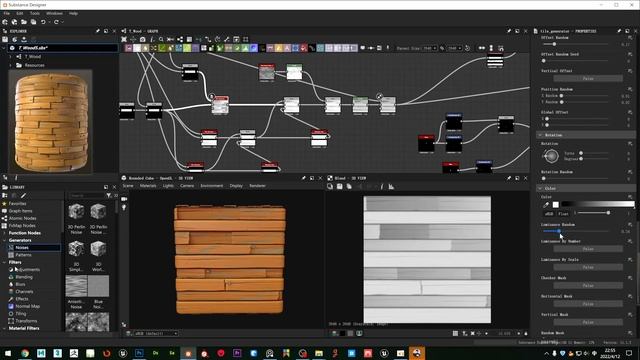640x360 pixels.
Task: Open the Edit menu
Action: coord(20,13)
